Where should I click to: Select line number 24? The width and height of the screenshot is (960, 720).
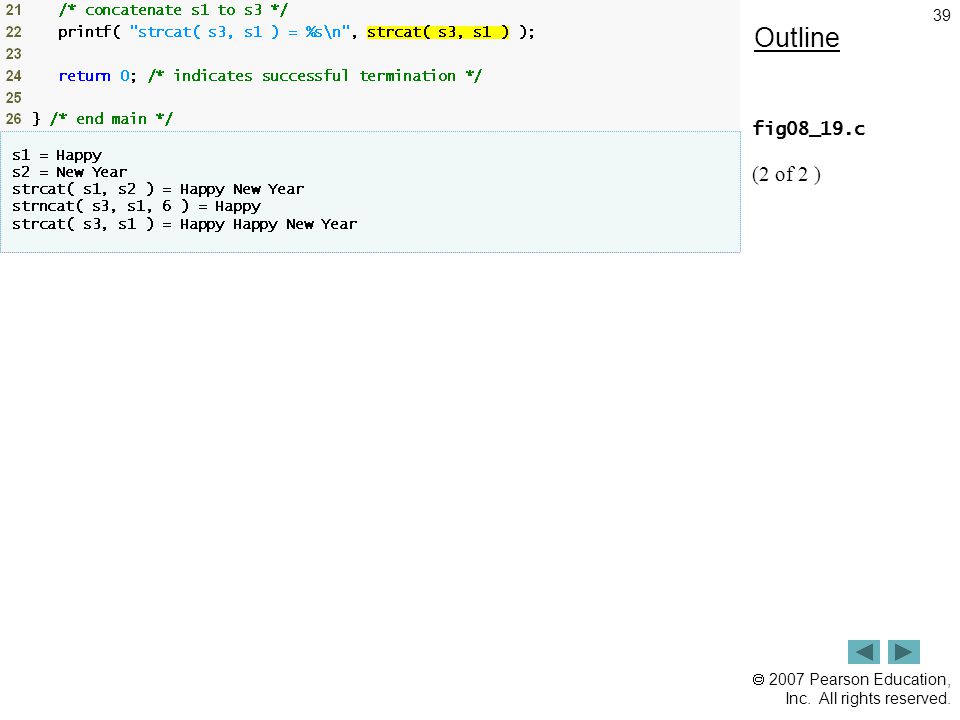click(13, 76)
